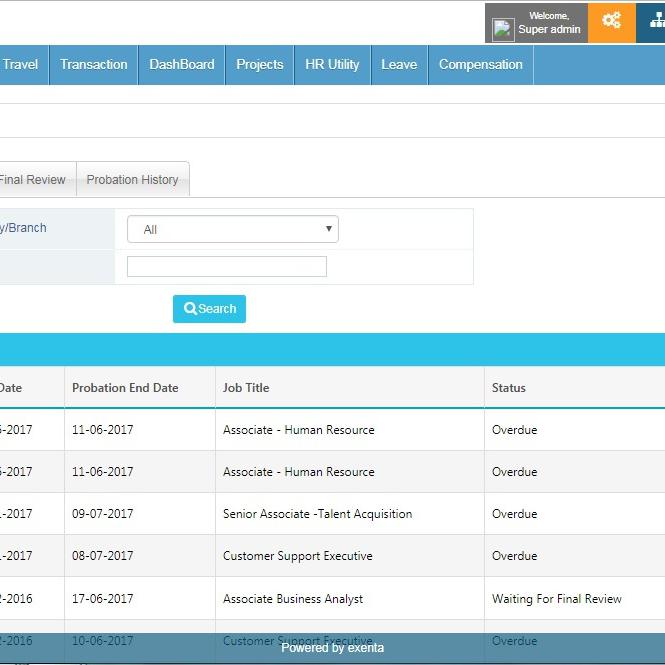Click the Welcome Super admin label
Image resolution: width=665 pixels, height=665 pixels.
tap(549, 23)
